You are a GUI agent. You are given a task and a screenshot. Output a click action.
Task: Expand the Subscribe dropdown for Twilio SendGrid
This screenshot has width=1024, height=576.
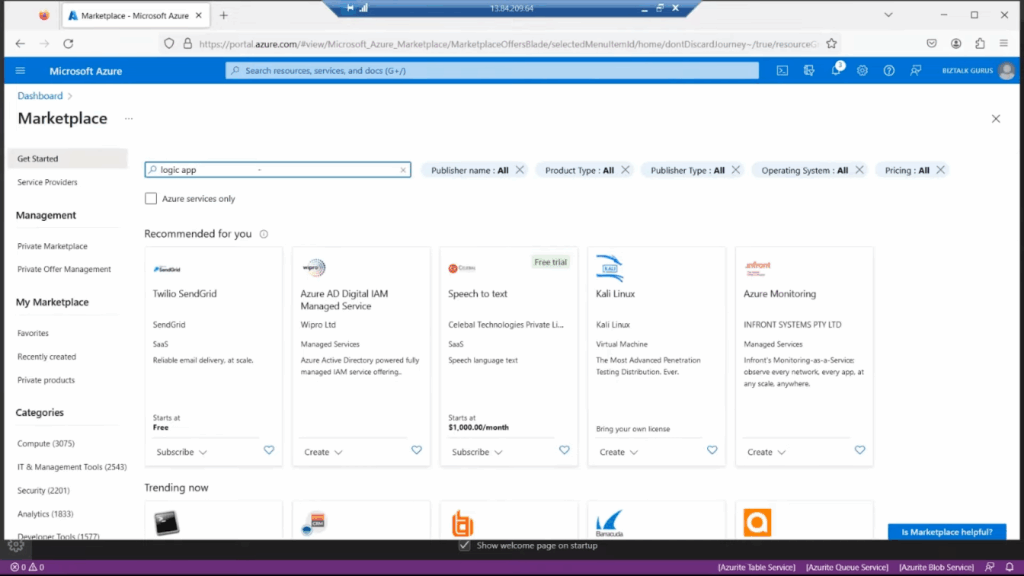(182, 452)
